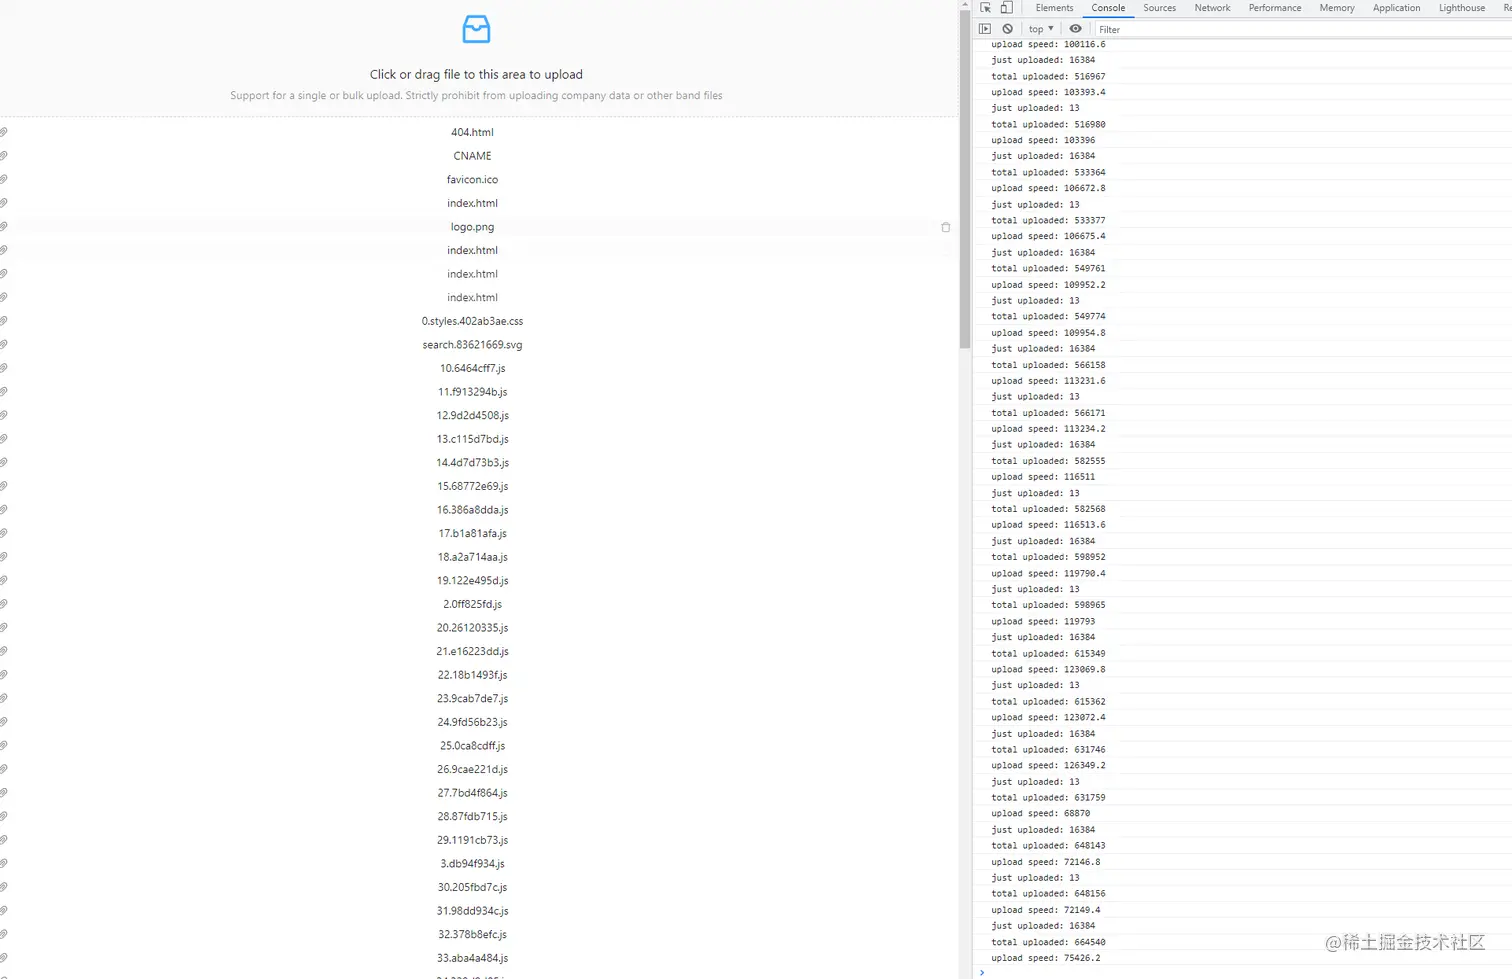
Task: Click the console prompt chevron
Action: (982, 972)
